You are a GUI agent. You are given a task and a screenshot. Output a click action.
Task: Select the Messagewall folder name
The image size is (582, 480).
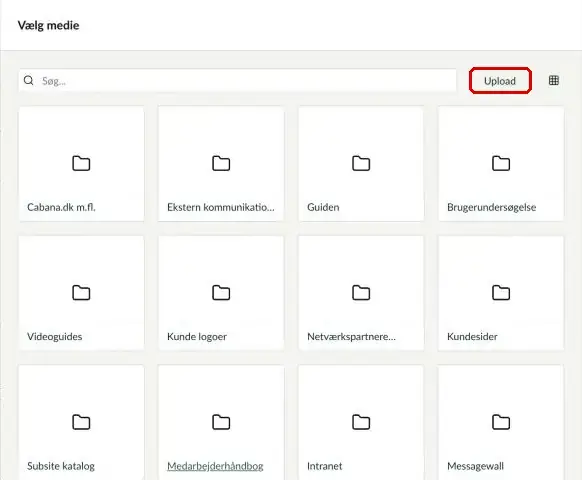(x=475, y=466)
